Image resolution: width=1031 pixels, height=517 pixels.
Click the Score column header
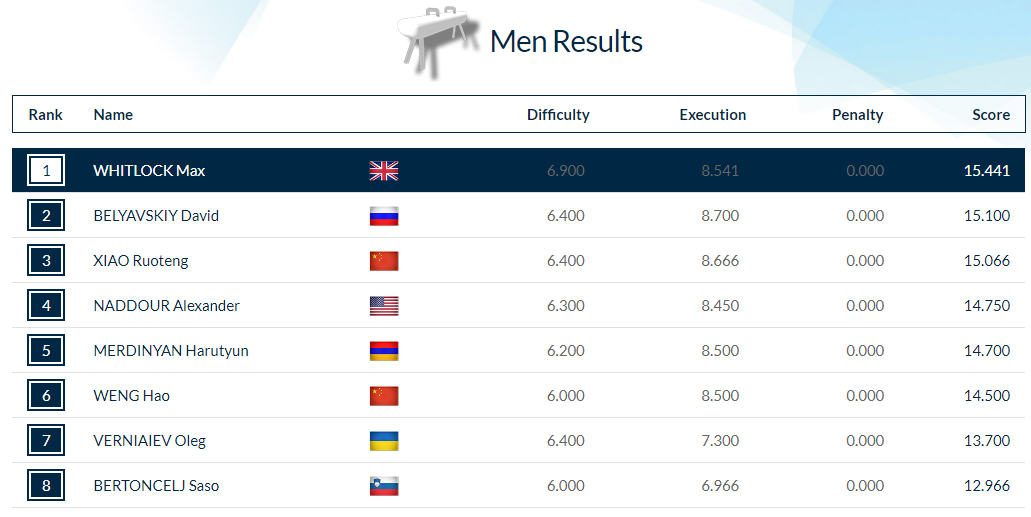pyautogui.click(x=991, y=114)
